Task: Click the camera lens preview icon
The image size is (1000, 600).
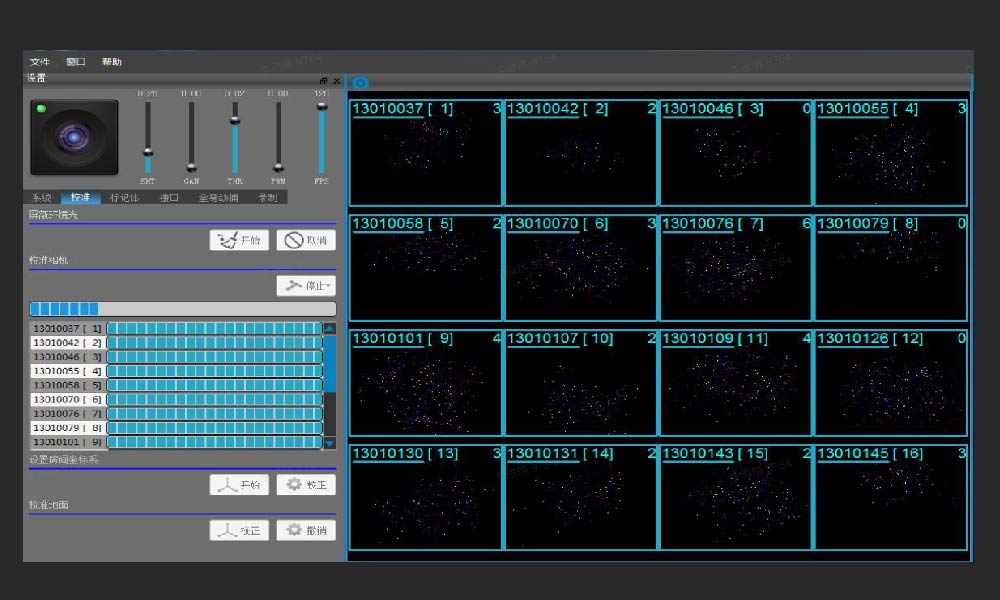Action: tap(74, 137)
